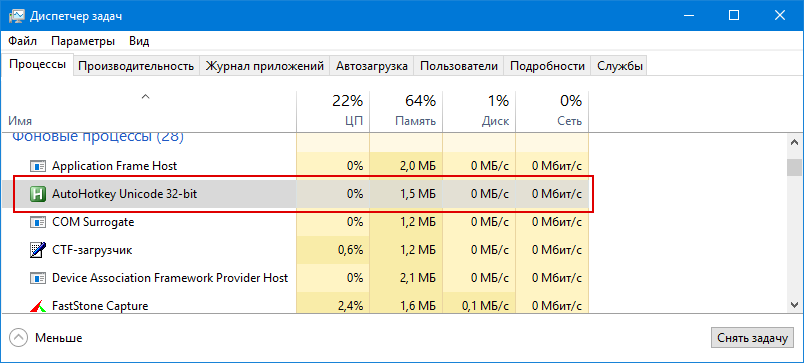
Task: Click the CTF-загрузчик pen icon
Action: click(37, 250)
